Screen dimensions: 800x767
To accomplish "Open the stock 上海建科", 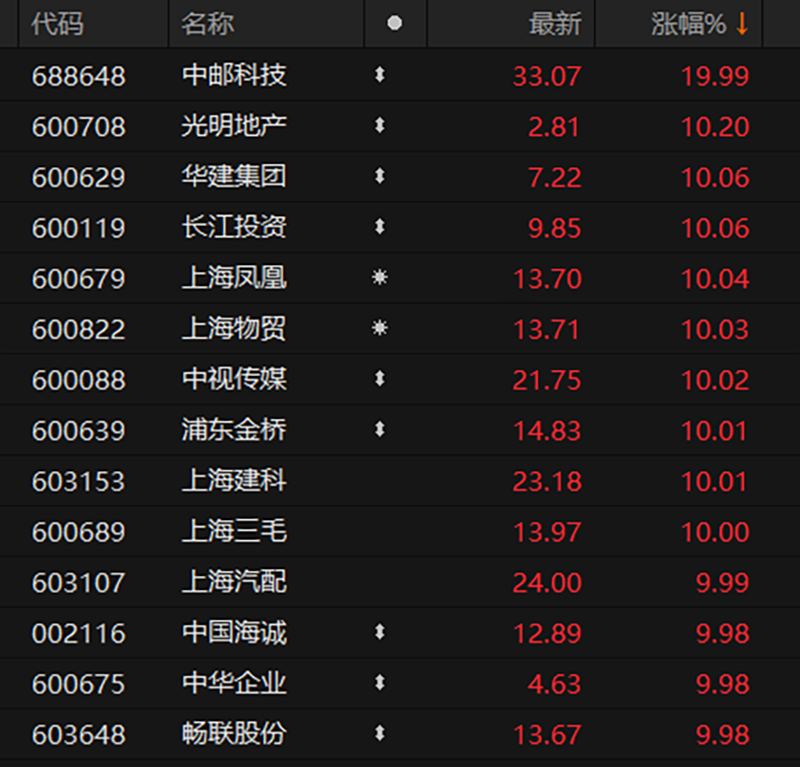I will (234, 480).
